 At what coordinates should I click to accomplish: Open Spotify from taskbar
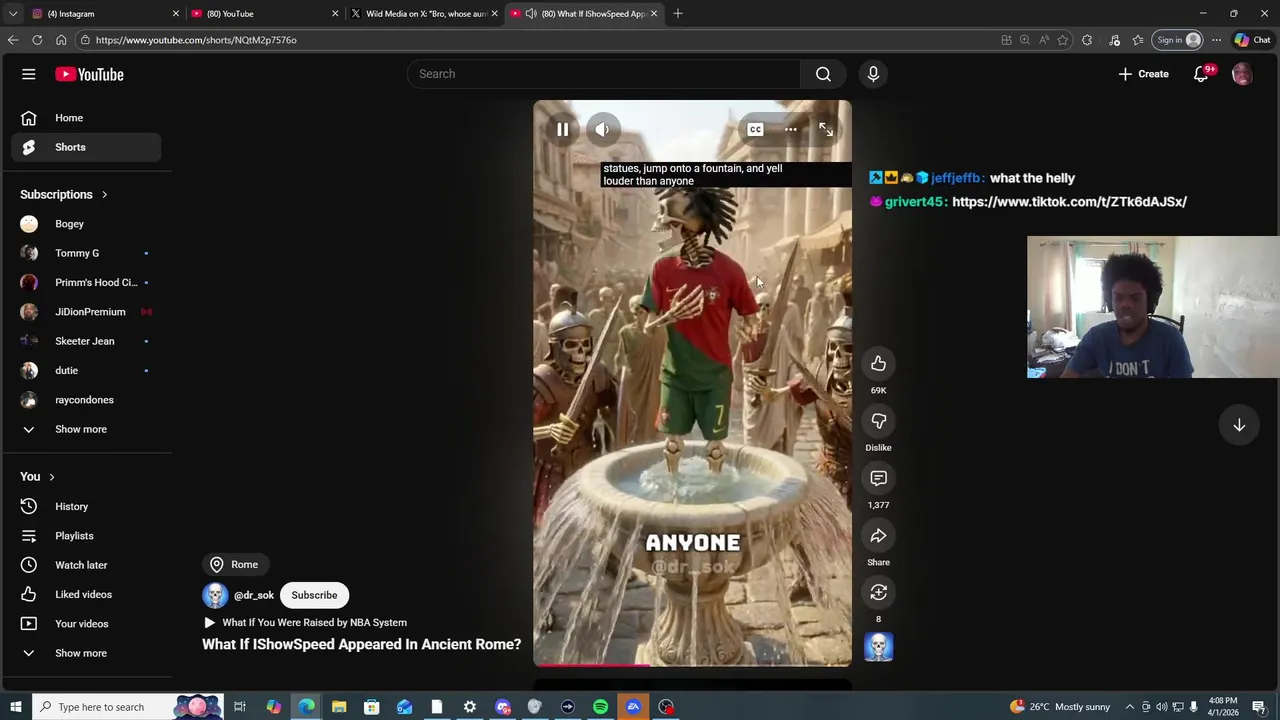coord(600,707)
